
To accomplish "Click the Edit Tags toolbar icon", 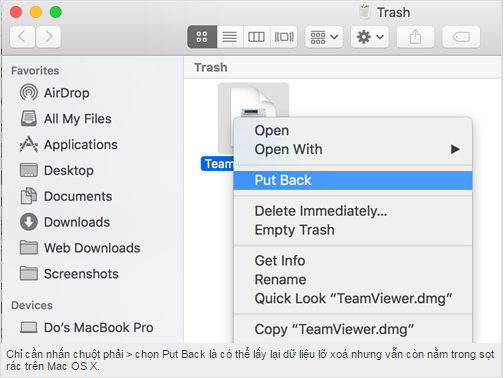I will tap(461, 37).
